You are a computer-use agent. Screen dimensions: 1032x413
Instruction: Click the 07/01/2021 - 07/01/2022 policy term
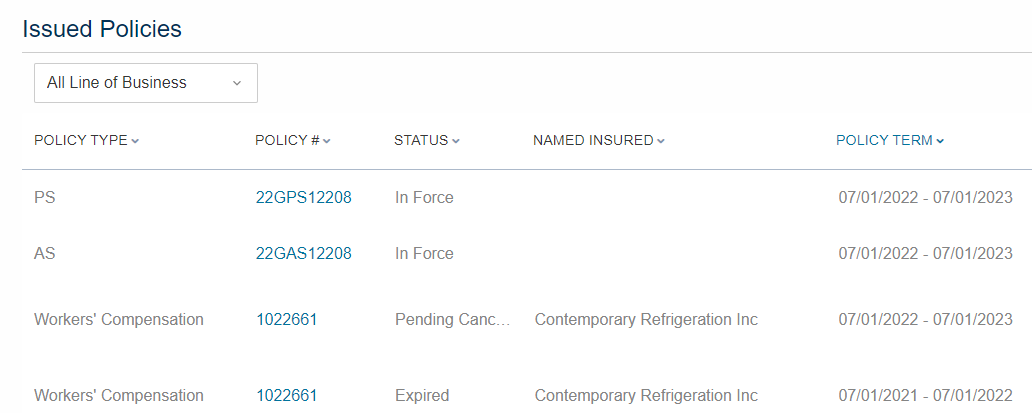(x=925, y=395)
